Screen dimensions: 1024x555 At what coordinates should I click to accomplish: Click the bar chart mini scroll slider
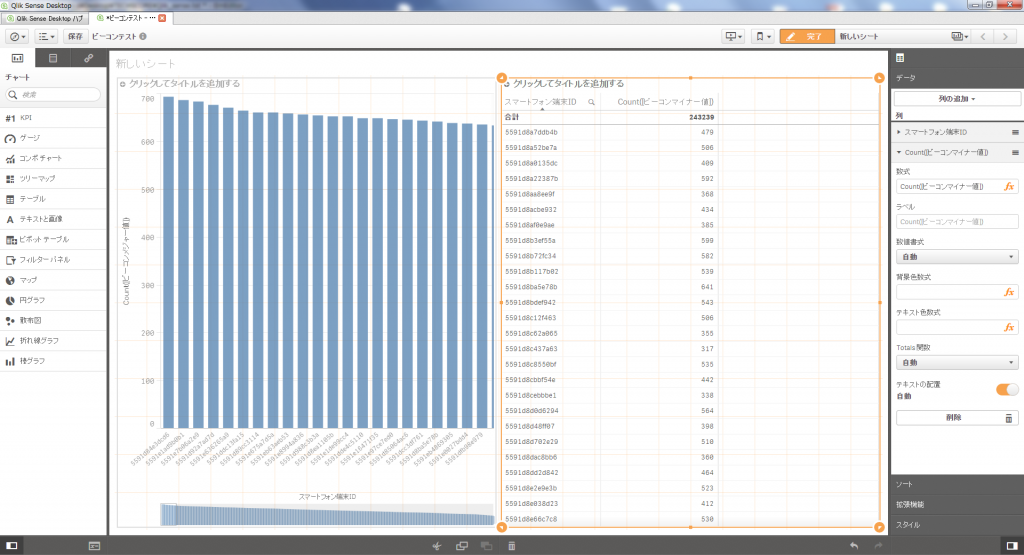tap(168, 514)
